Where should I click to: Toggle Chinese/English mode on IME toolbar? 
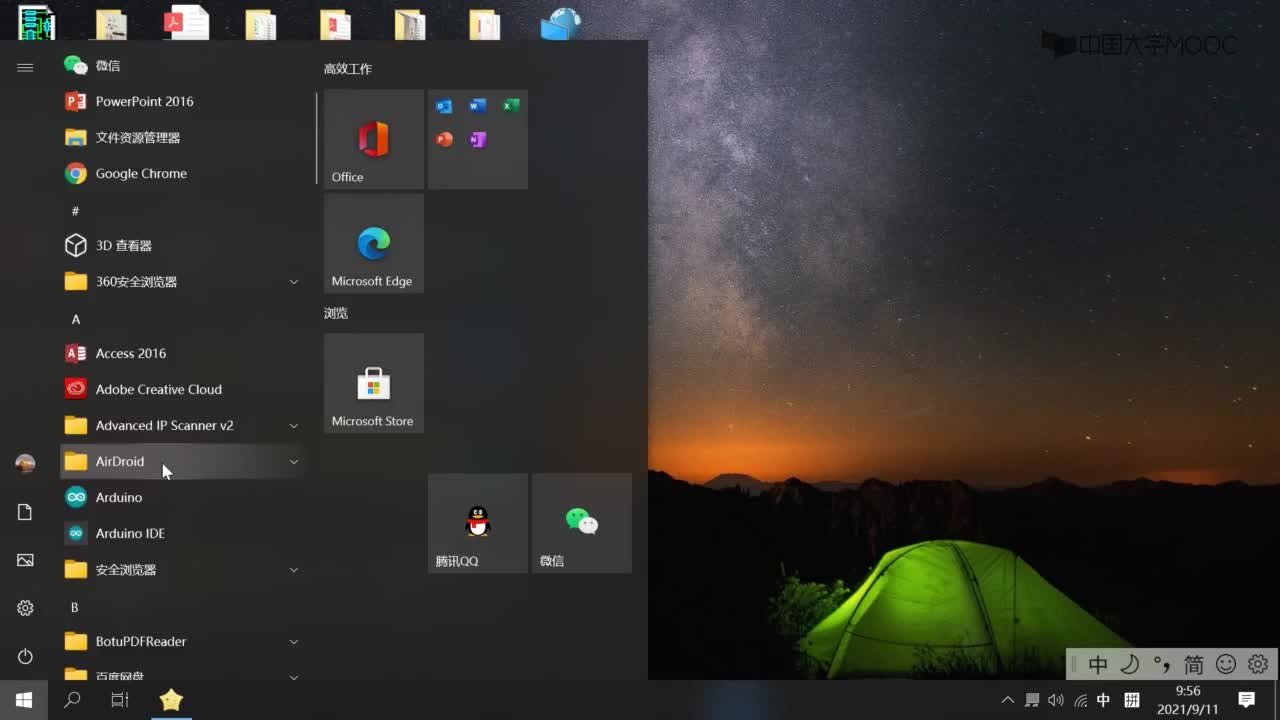coord(1098,664)
